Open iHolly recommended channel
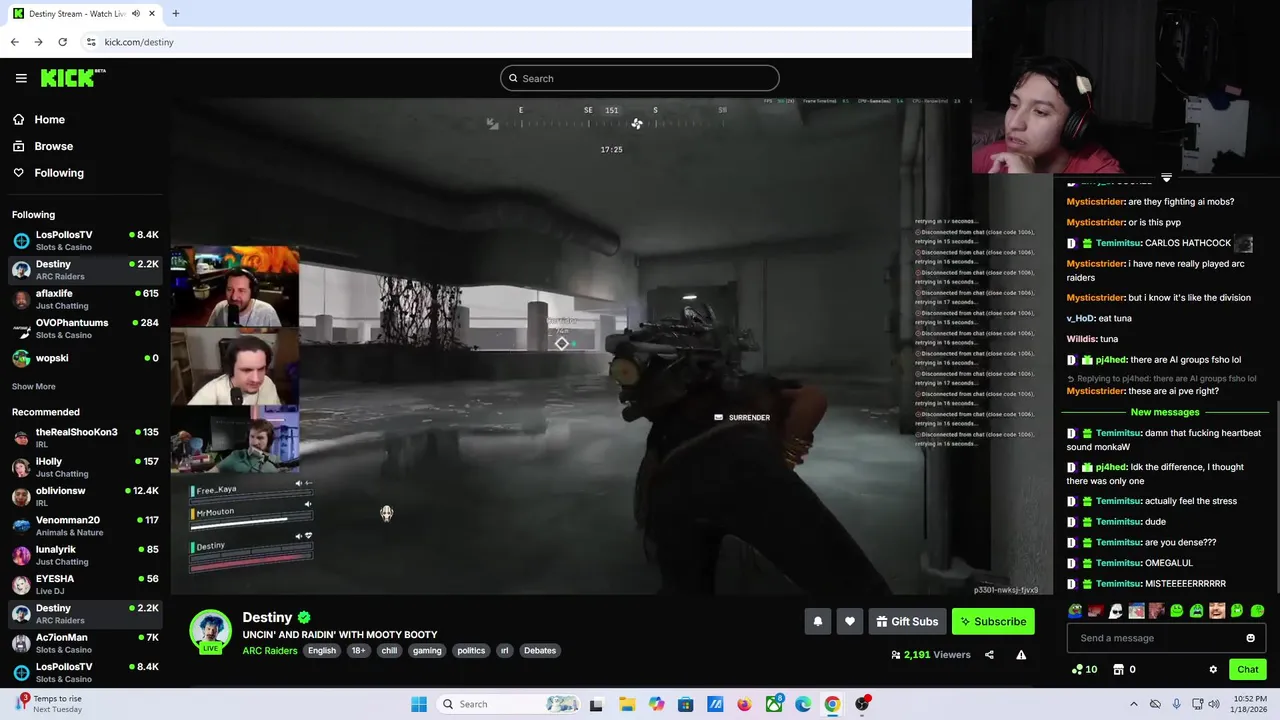Image resolution: width=1280 pixels, height=720 pixels. (x=85, y=467)
